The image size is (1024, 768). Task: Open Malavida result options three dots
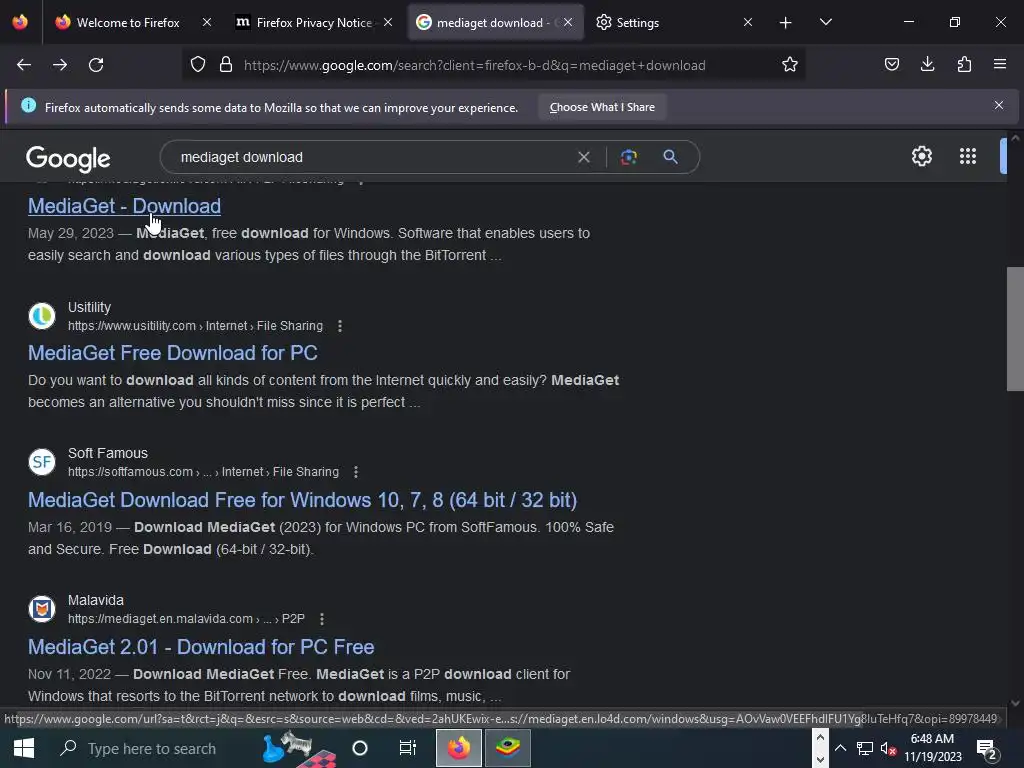[x=322, y=618]
